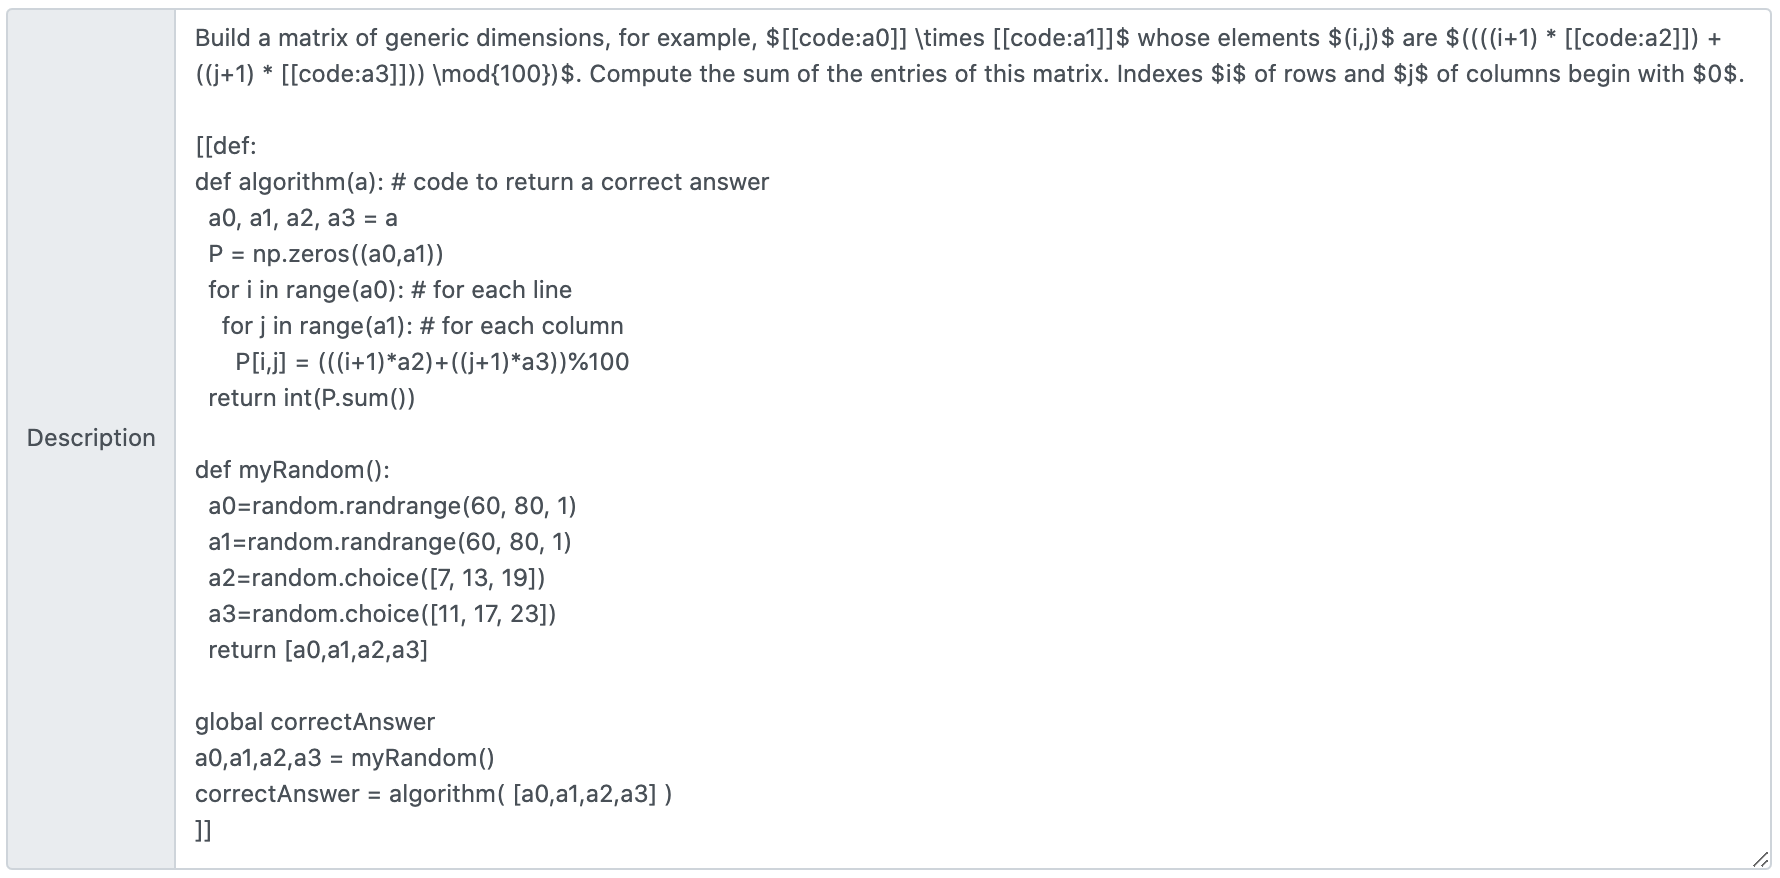The height and width of the screenshot is (878, 1780).
Task: Click the '[[def:' opening line
Action: [226, 146]
